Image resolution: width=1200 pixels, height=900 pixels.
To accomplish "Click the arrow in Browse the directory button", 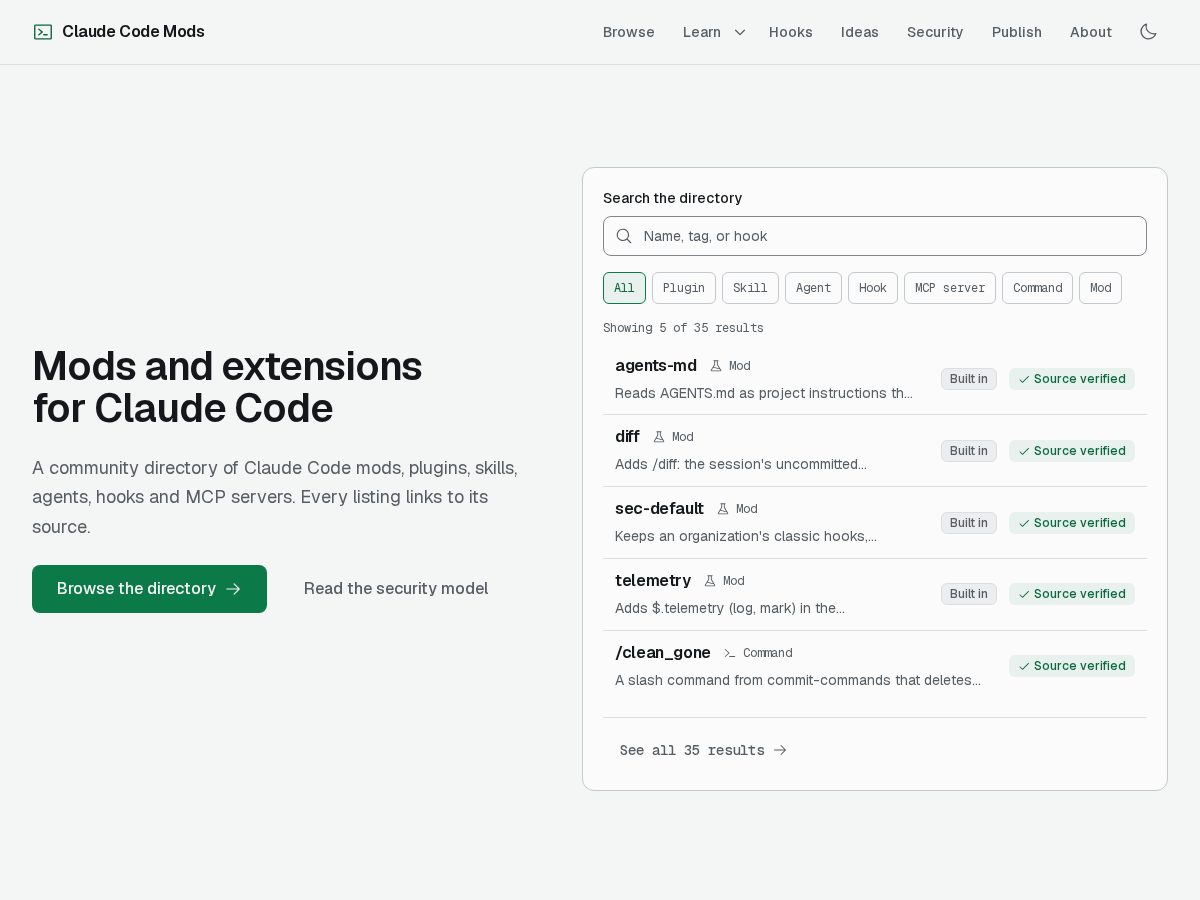I will pyautogui.click(x=233, y=589).
